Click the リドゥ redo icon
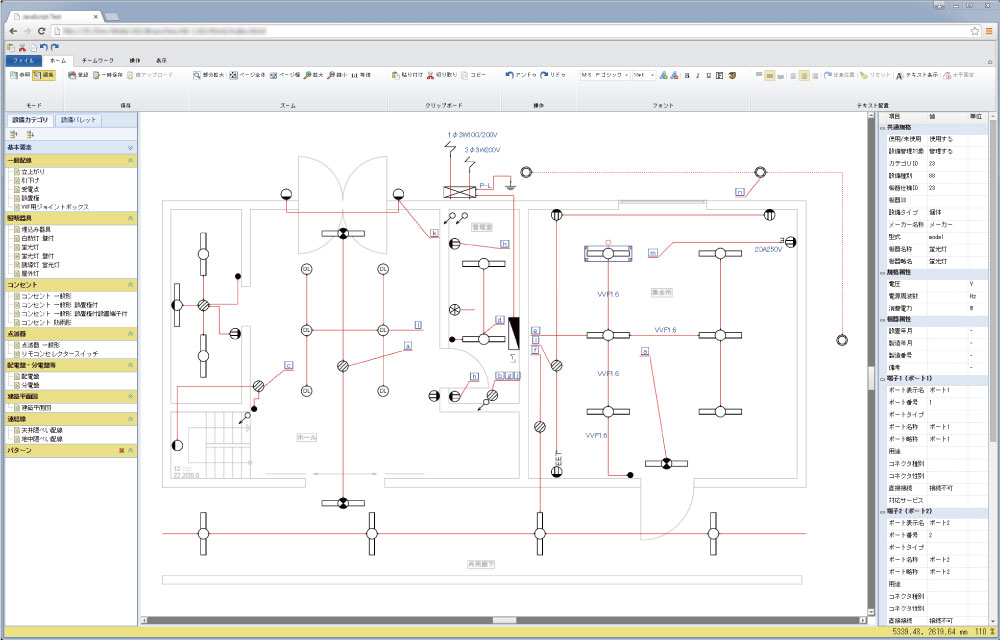This screenshot has height=640, width=1000. point(545,75)
